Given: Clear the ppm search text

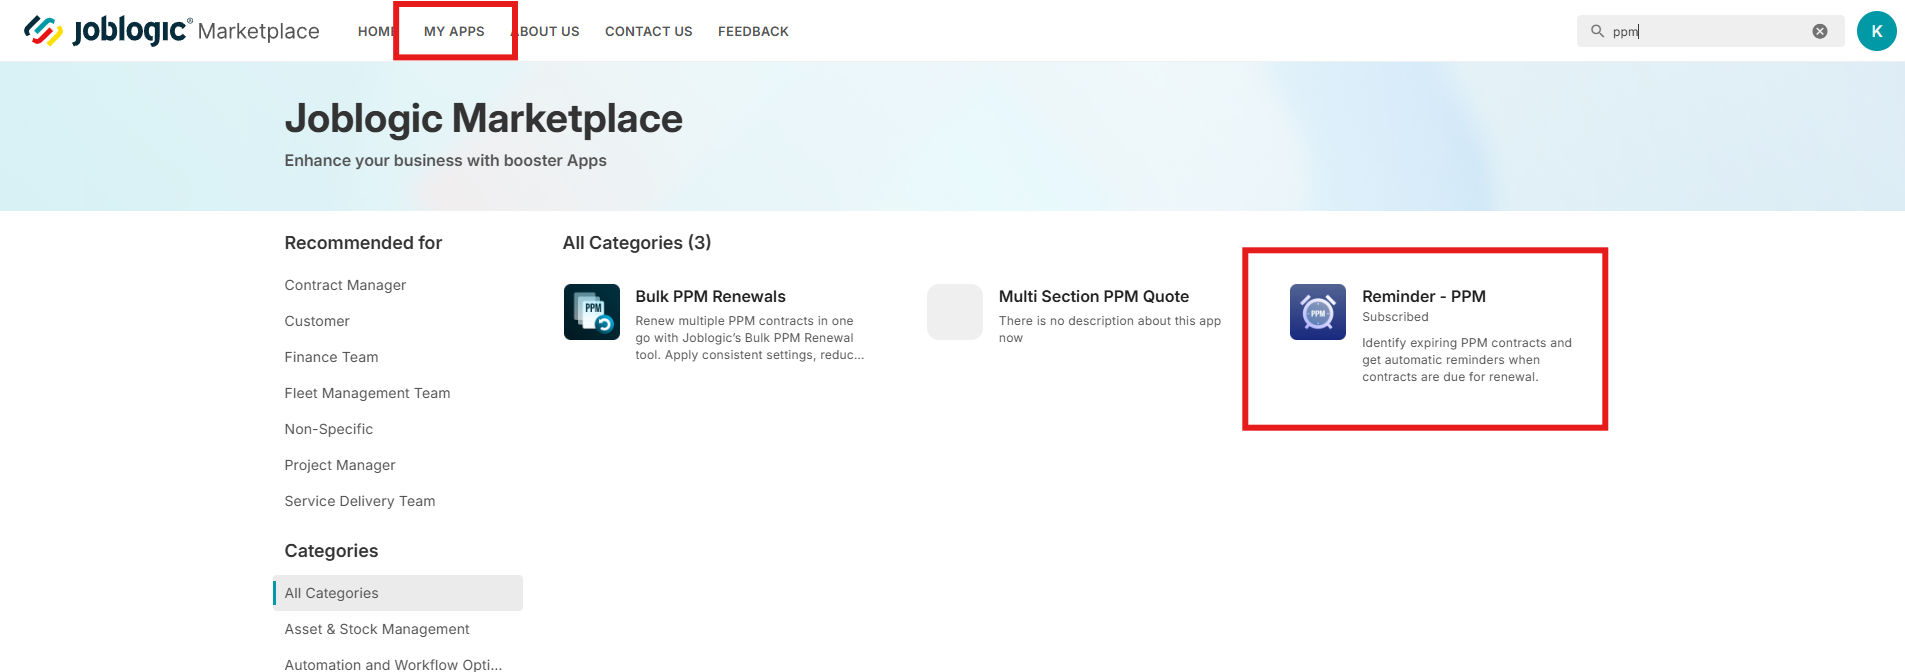Looking at the screenshot, I should (1820, 31).
